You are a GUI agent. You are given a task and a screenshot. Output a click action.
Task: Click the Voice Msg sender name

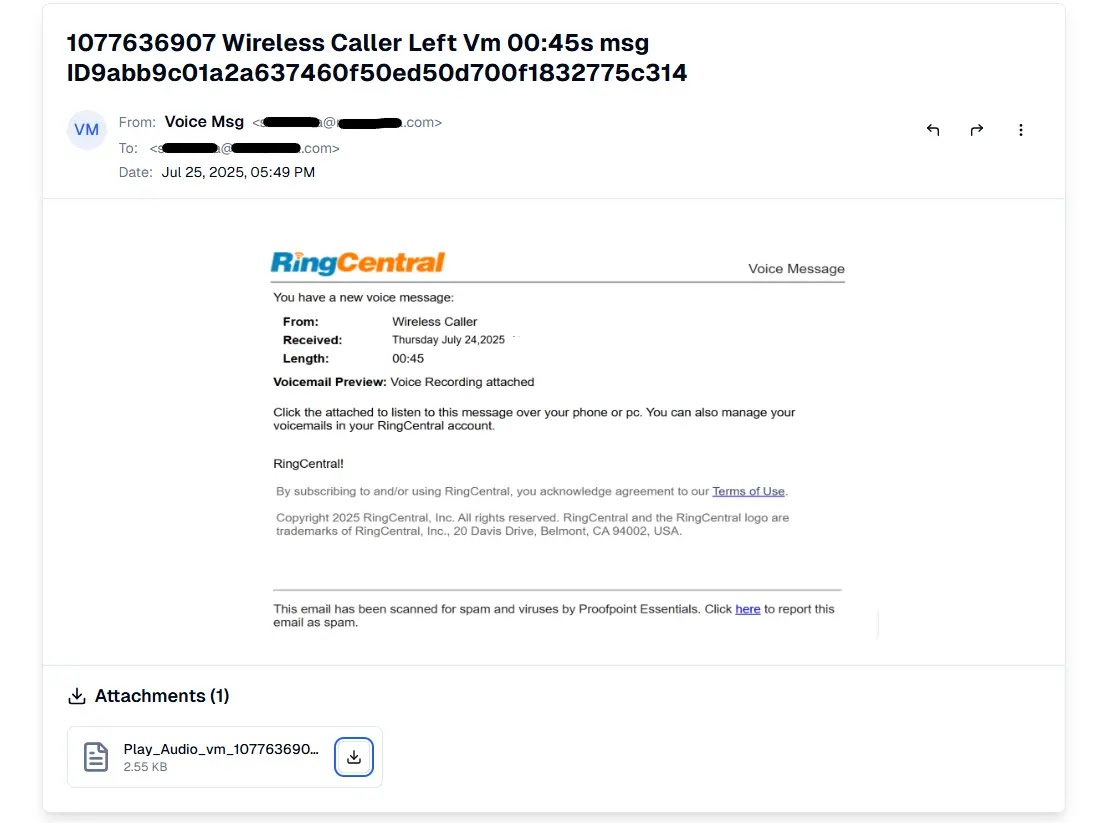204,122
